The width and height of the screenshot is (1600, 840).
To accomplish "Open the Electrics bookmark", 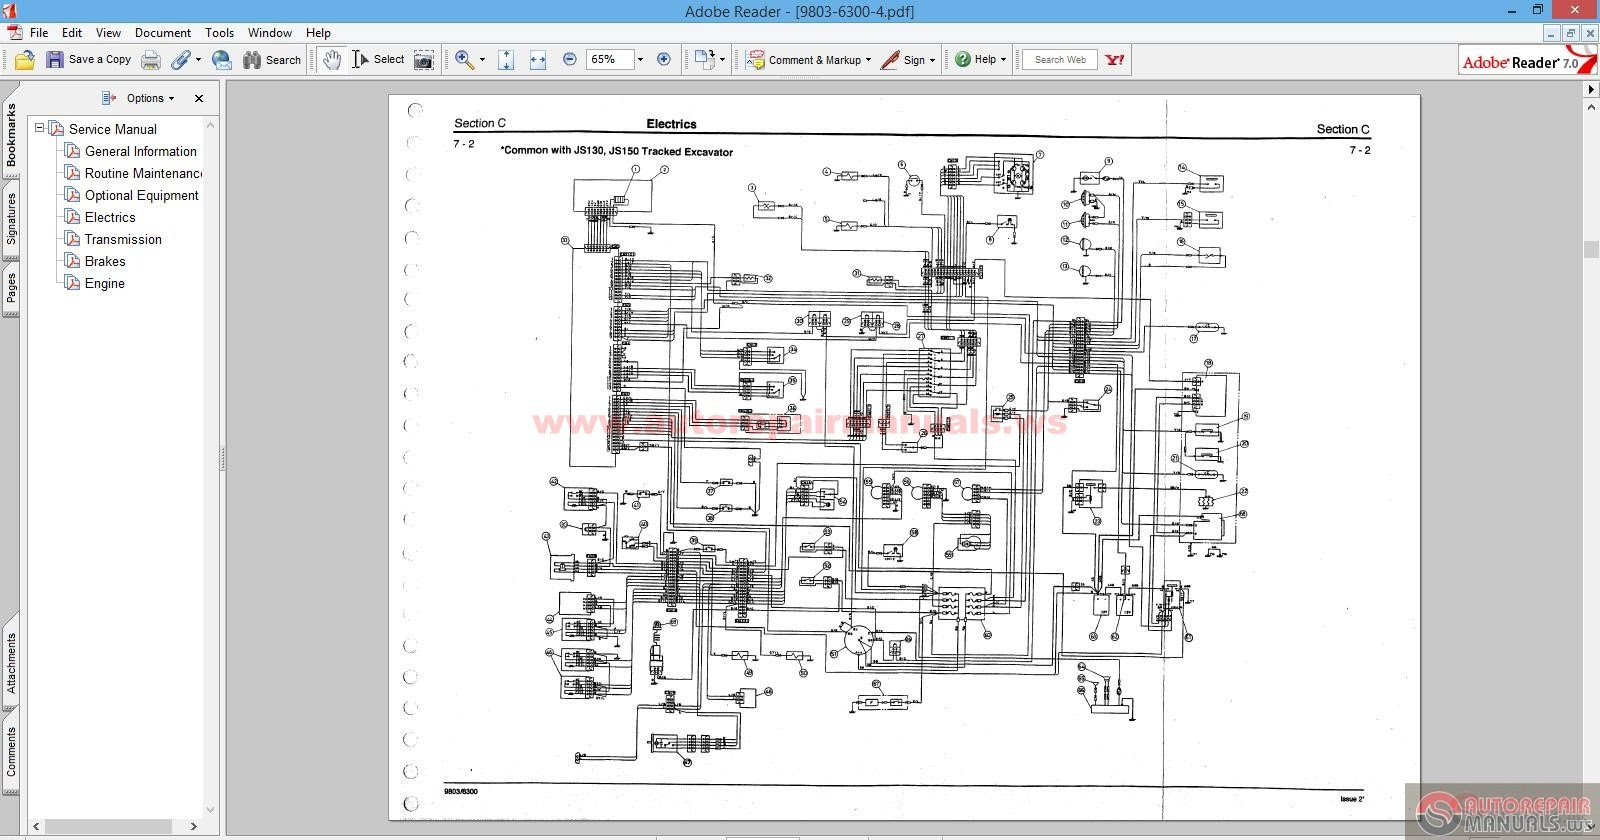I will pyautogui.click(x=110, y=217).
